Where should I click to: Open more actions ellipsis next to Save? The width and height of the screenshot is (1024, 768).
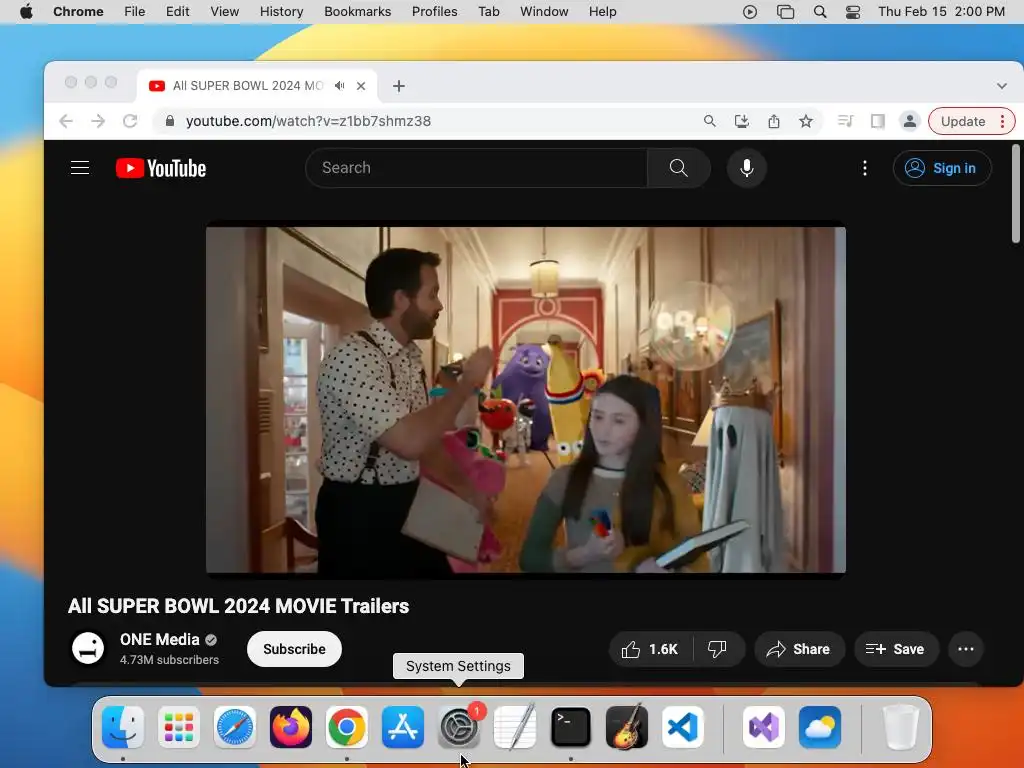point(965,649)
